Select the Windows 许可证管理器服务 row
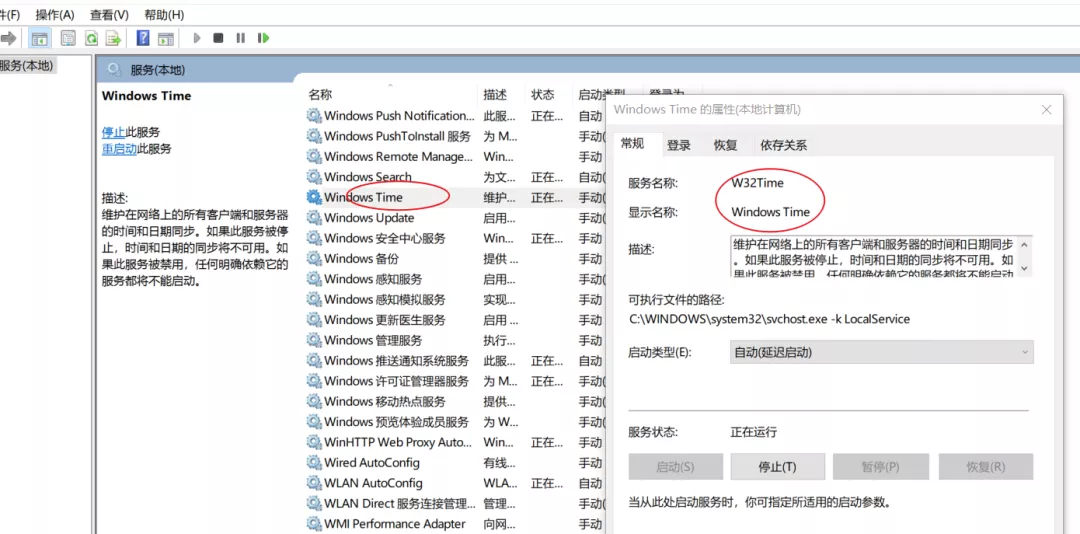 click(455, 381)
